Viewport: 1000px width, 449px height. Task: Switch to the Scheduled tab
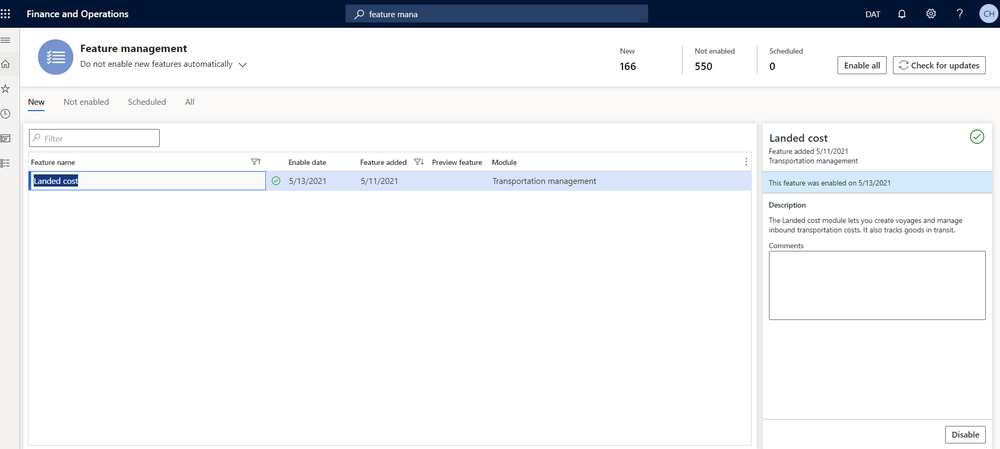coord(147,102)
